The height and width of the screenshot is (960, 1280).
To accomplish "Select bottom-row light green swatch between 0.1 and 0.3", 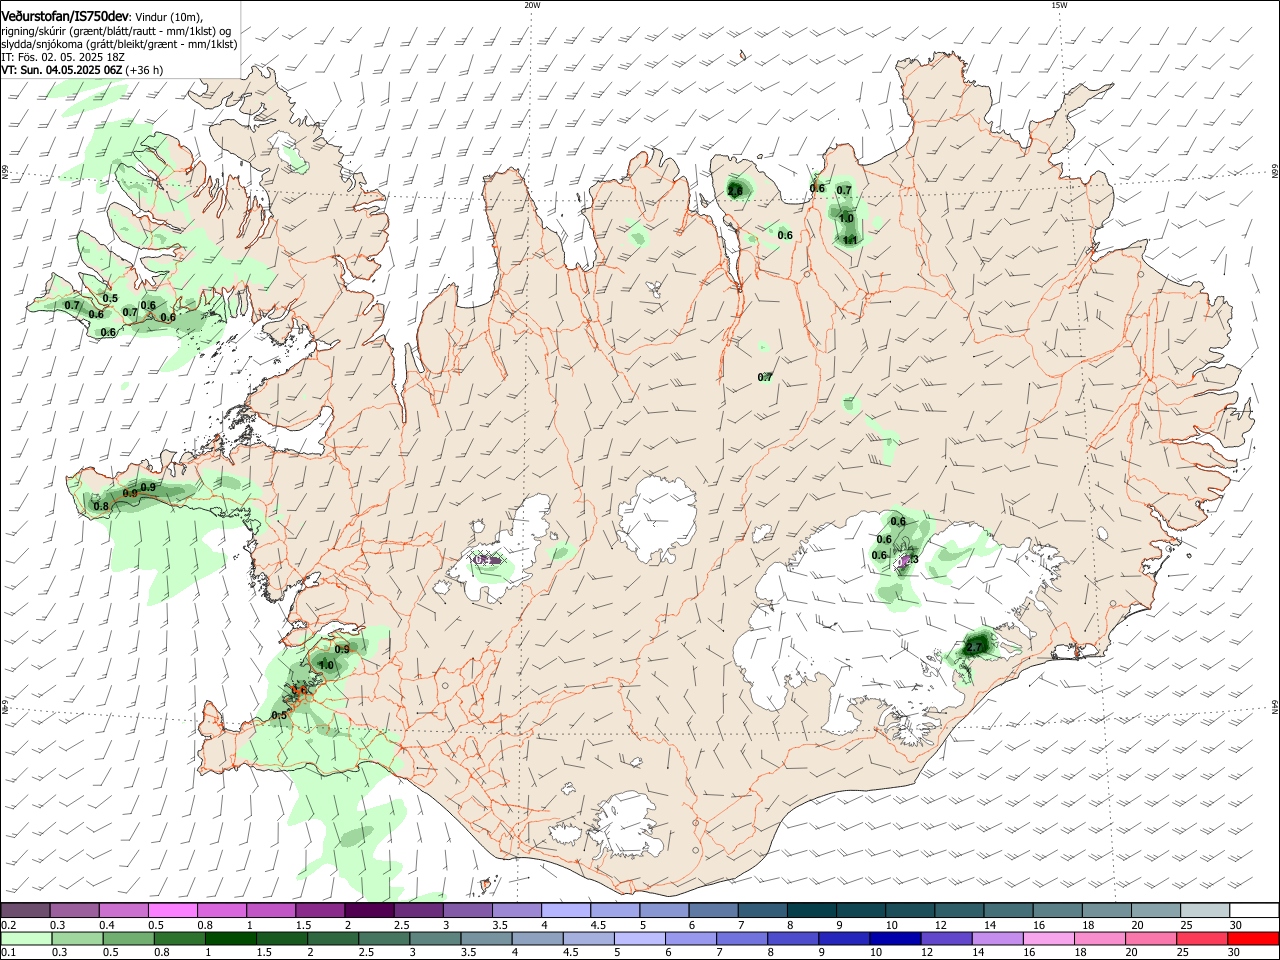I will [x=25, y=939].
